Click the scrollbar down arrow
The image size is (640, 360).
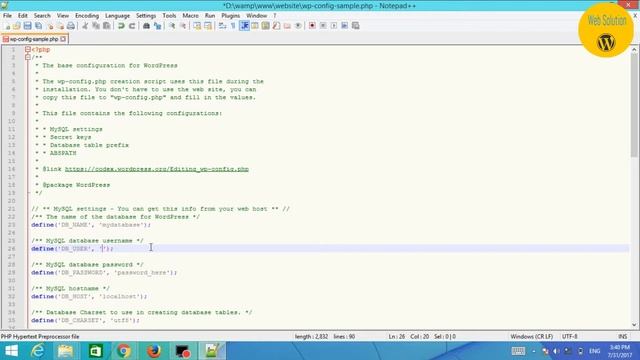634,325
